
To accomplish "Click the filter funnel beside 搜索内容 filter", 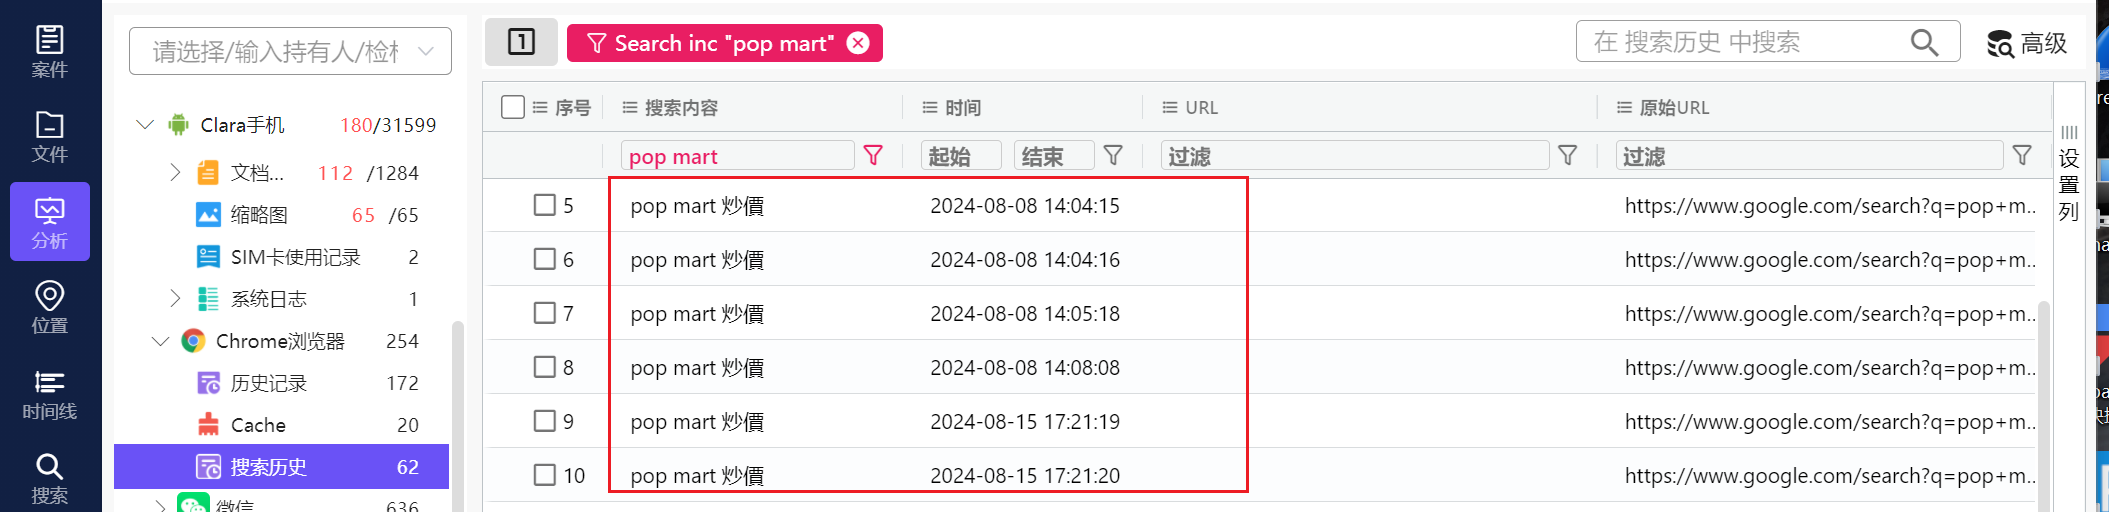I will coord(873,156).
